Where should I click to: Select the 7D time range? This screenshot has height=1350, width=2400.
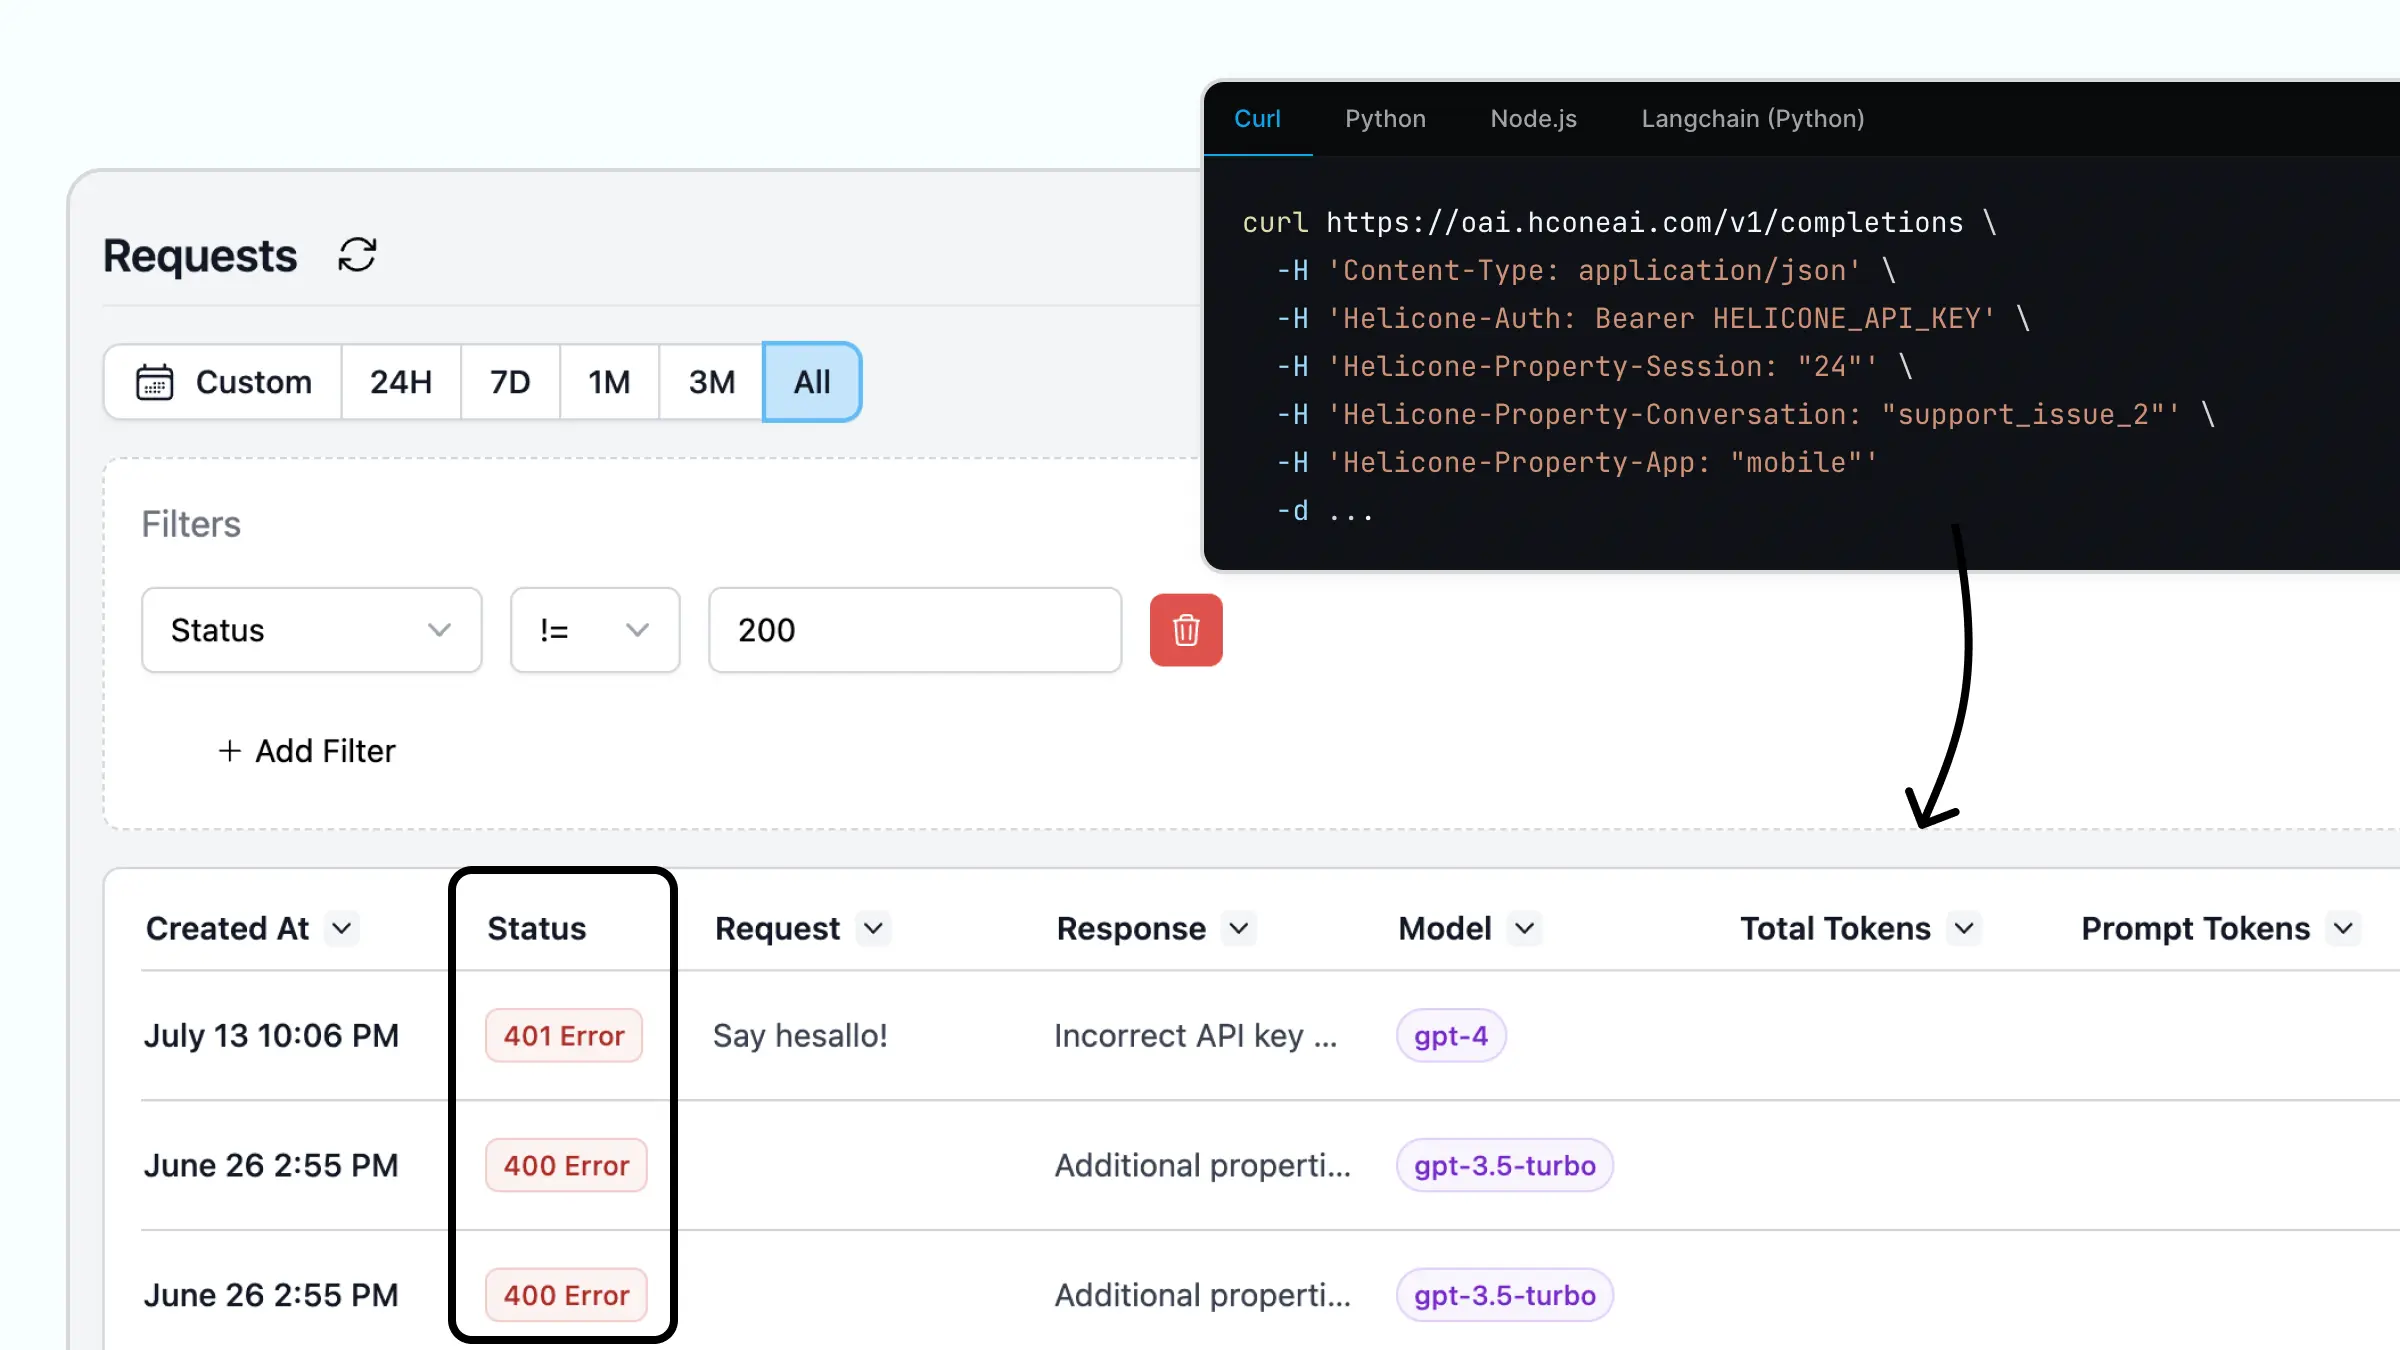click(x=510, y=382)
